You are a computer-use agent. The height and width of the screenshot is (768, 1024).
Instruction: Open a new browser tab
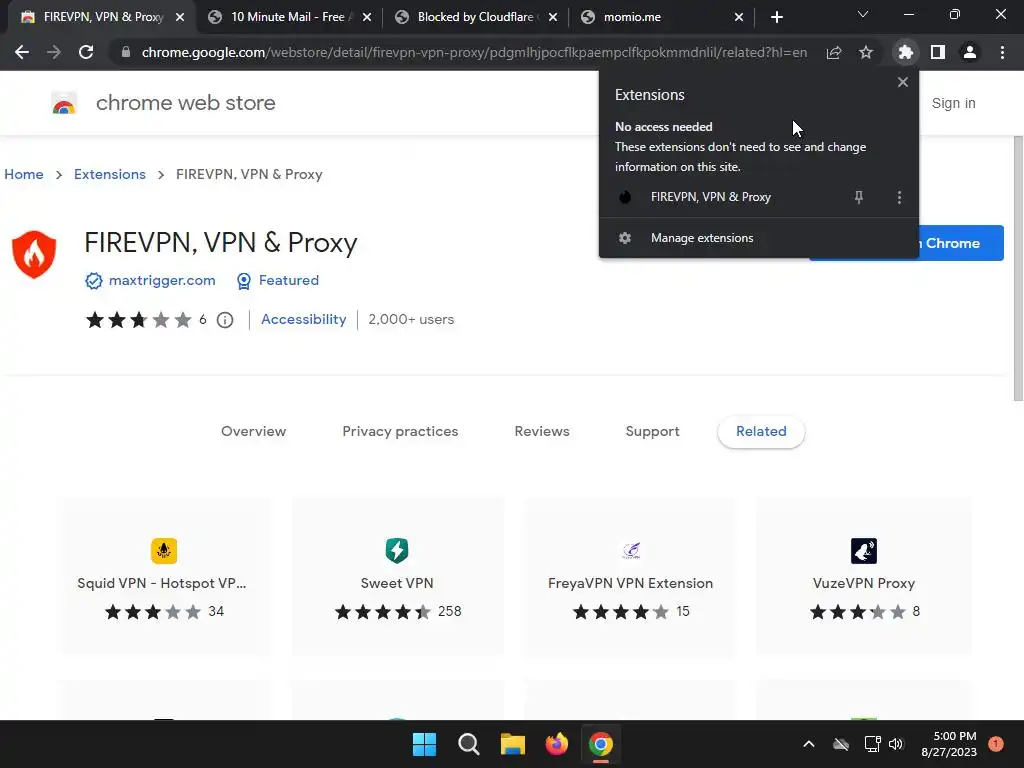[x=776, y=17]
